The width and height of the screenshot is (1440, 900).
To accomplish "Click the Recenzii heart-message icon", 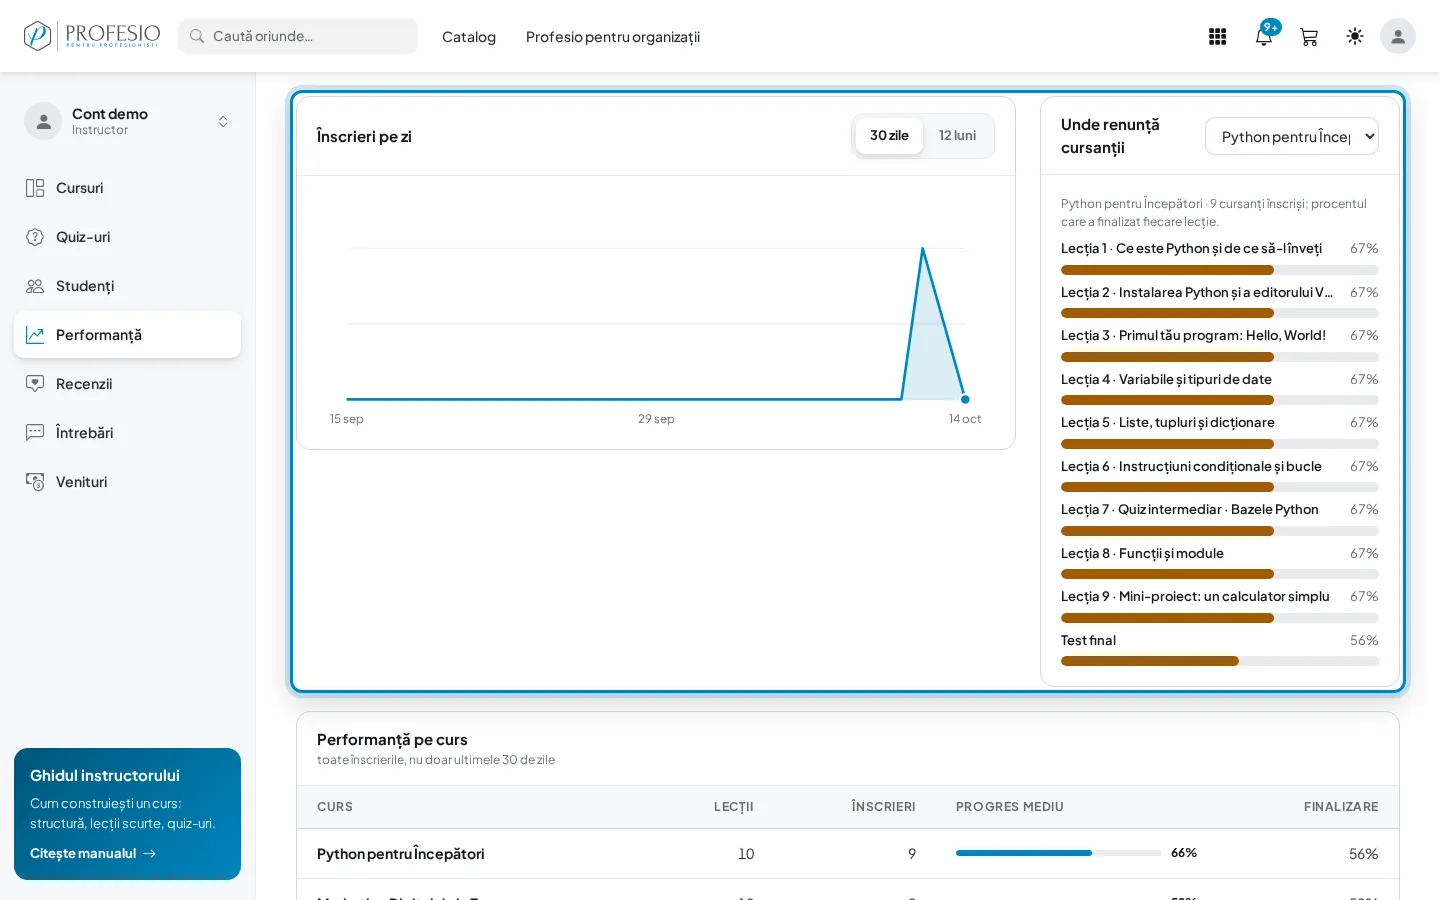I will pos(35,384).
